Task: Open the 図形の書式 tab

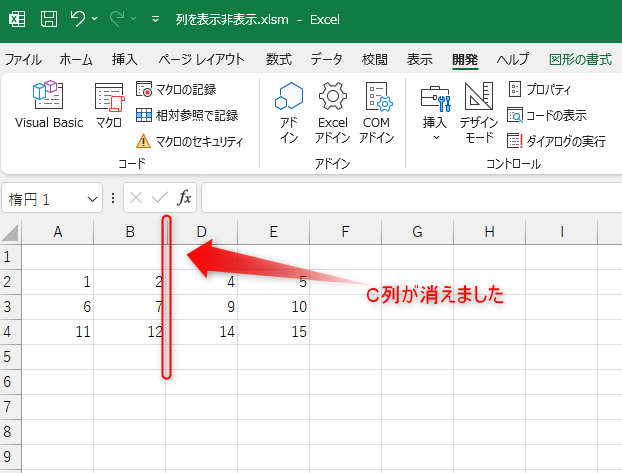Action: click(580, 60)
